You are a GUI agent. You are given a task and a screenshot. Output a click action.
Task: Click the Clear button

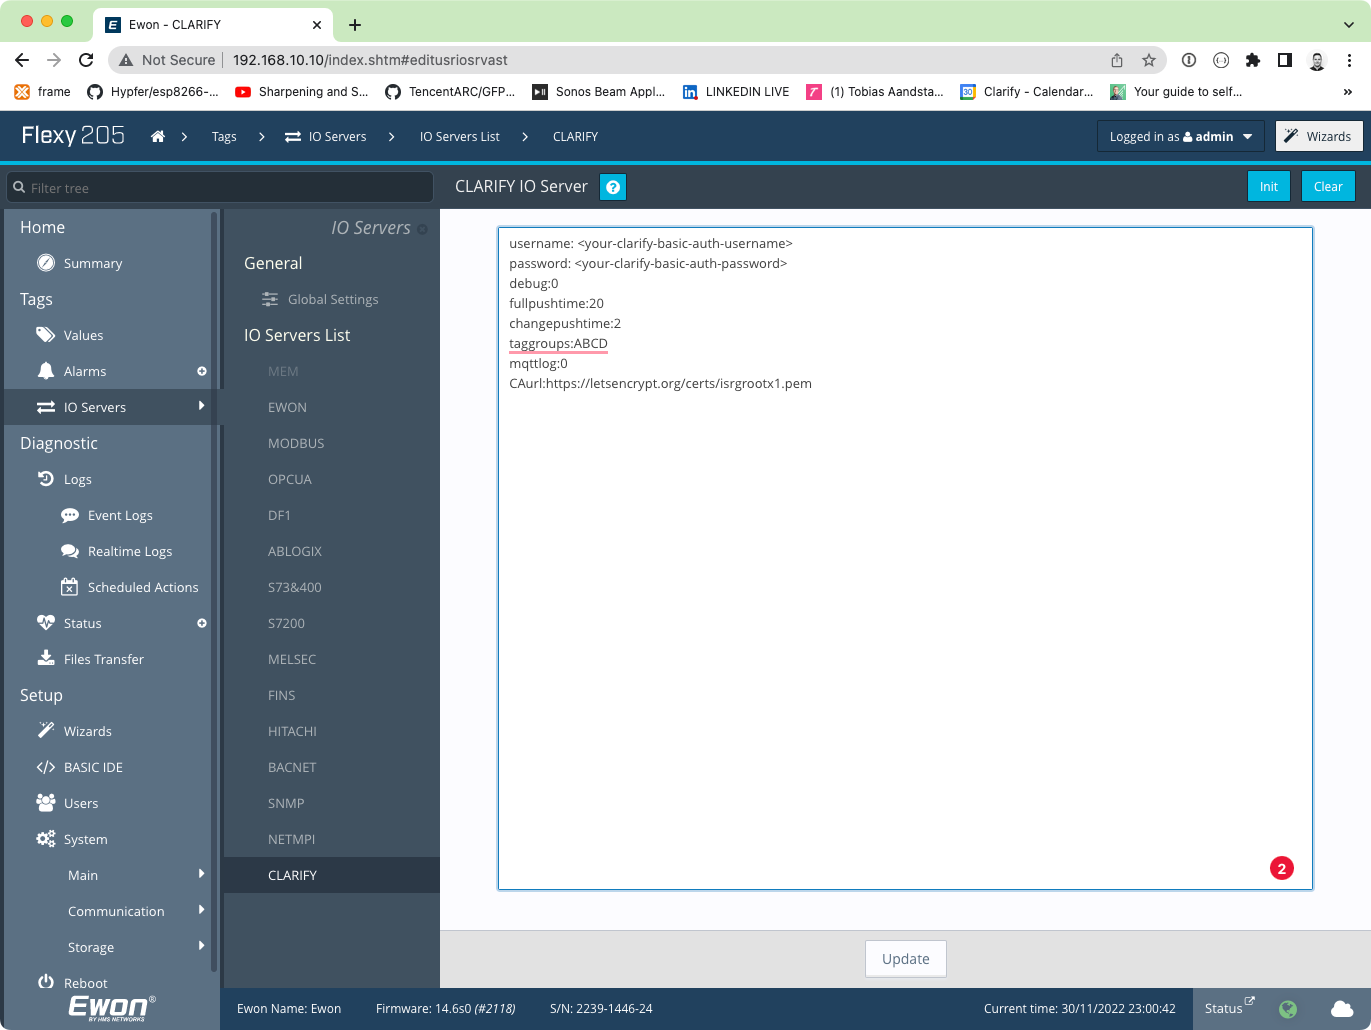pyautogui.click(x=1328, y=187)
